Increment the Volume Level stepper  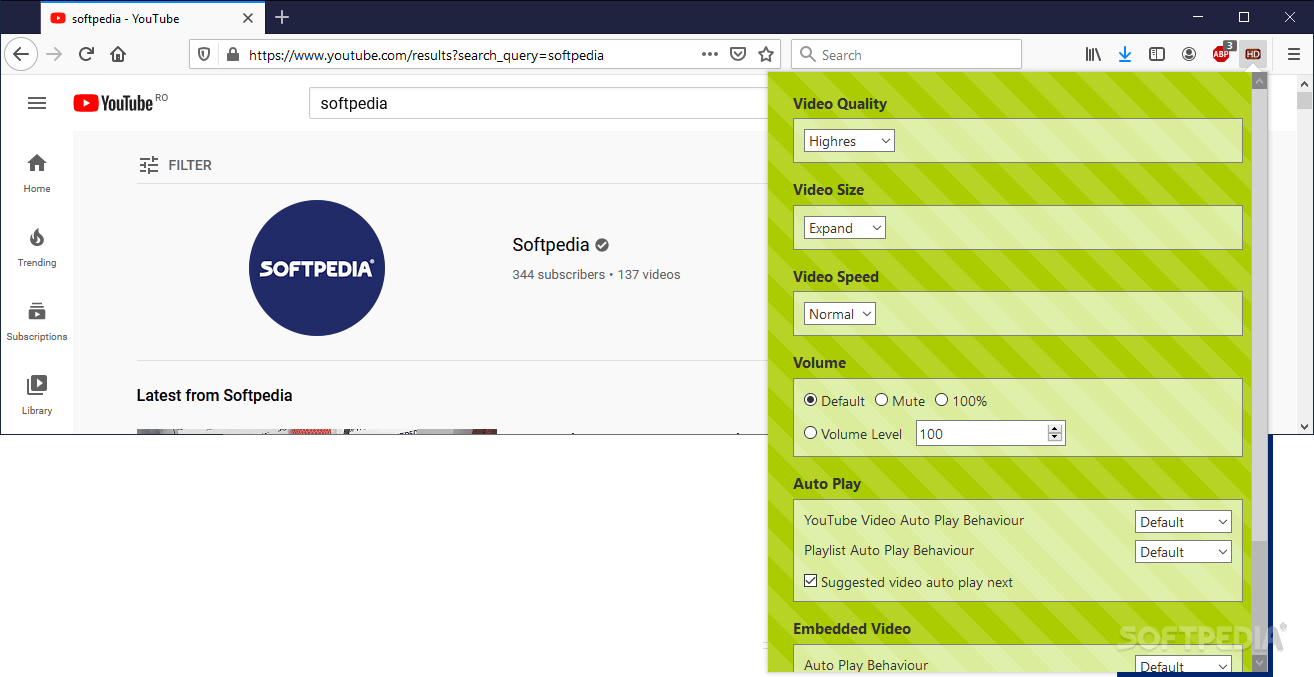[1055, 428]
